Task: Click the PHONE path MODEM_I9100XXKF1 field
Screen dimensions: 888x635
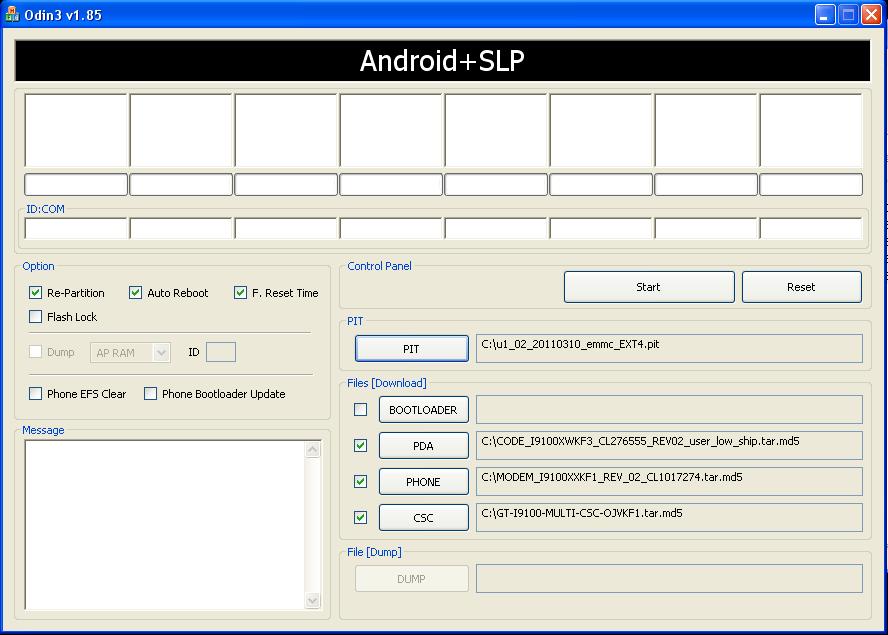Action: (x=669, y=481)
